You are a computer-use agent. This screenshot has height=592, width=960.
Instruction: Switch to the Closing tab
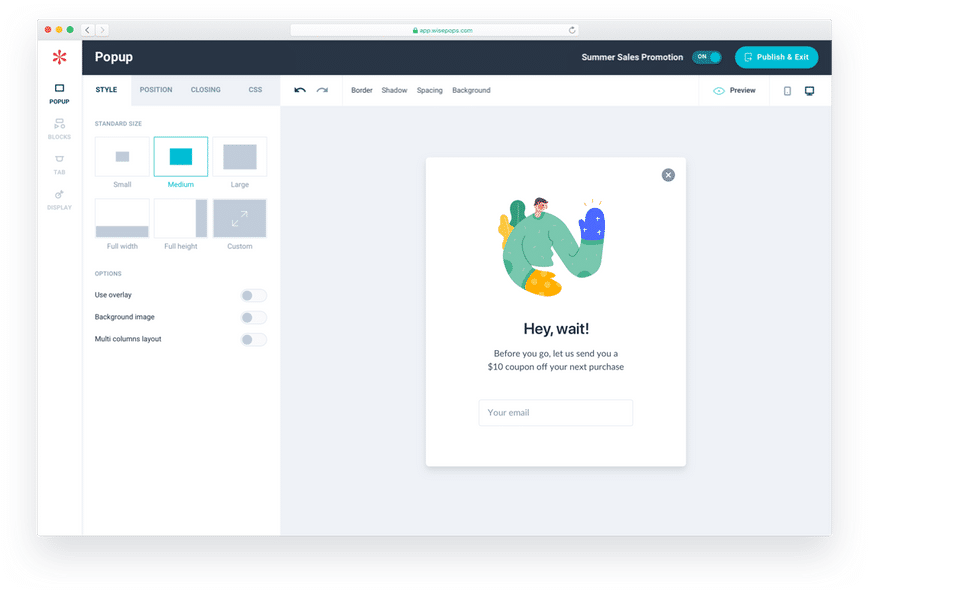[205, 90]
